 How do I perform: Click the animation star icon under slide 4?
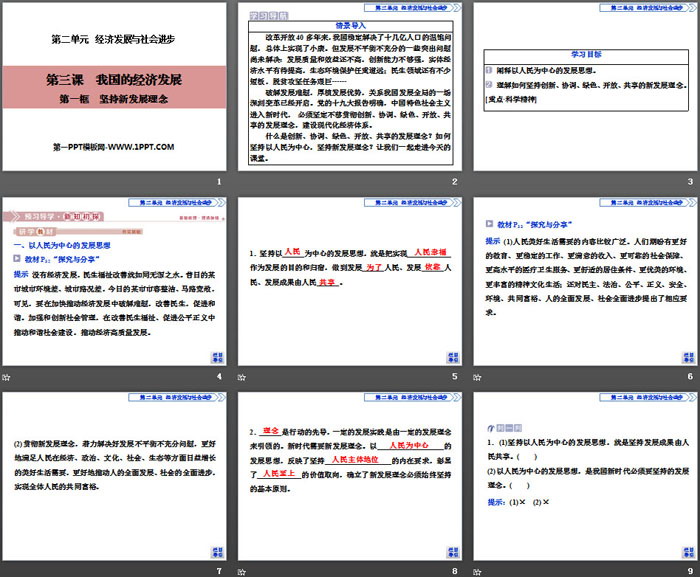[x=6, y=376]
